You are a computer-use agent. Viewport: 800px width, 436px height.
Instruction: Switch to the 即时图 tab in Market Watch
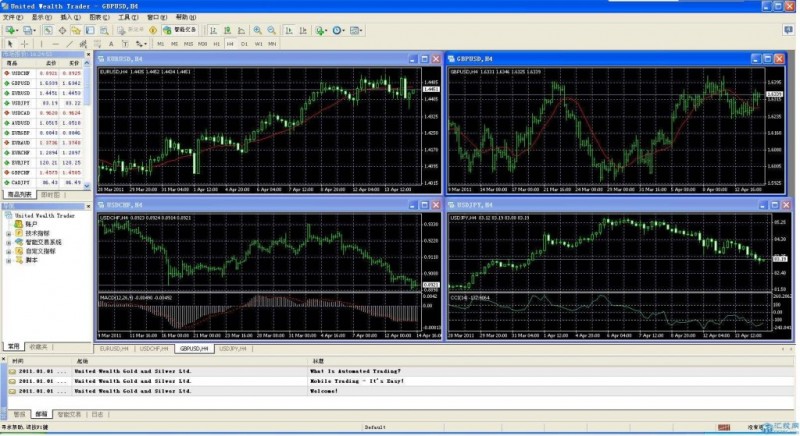pyautogui.click(x=50, y=195)
